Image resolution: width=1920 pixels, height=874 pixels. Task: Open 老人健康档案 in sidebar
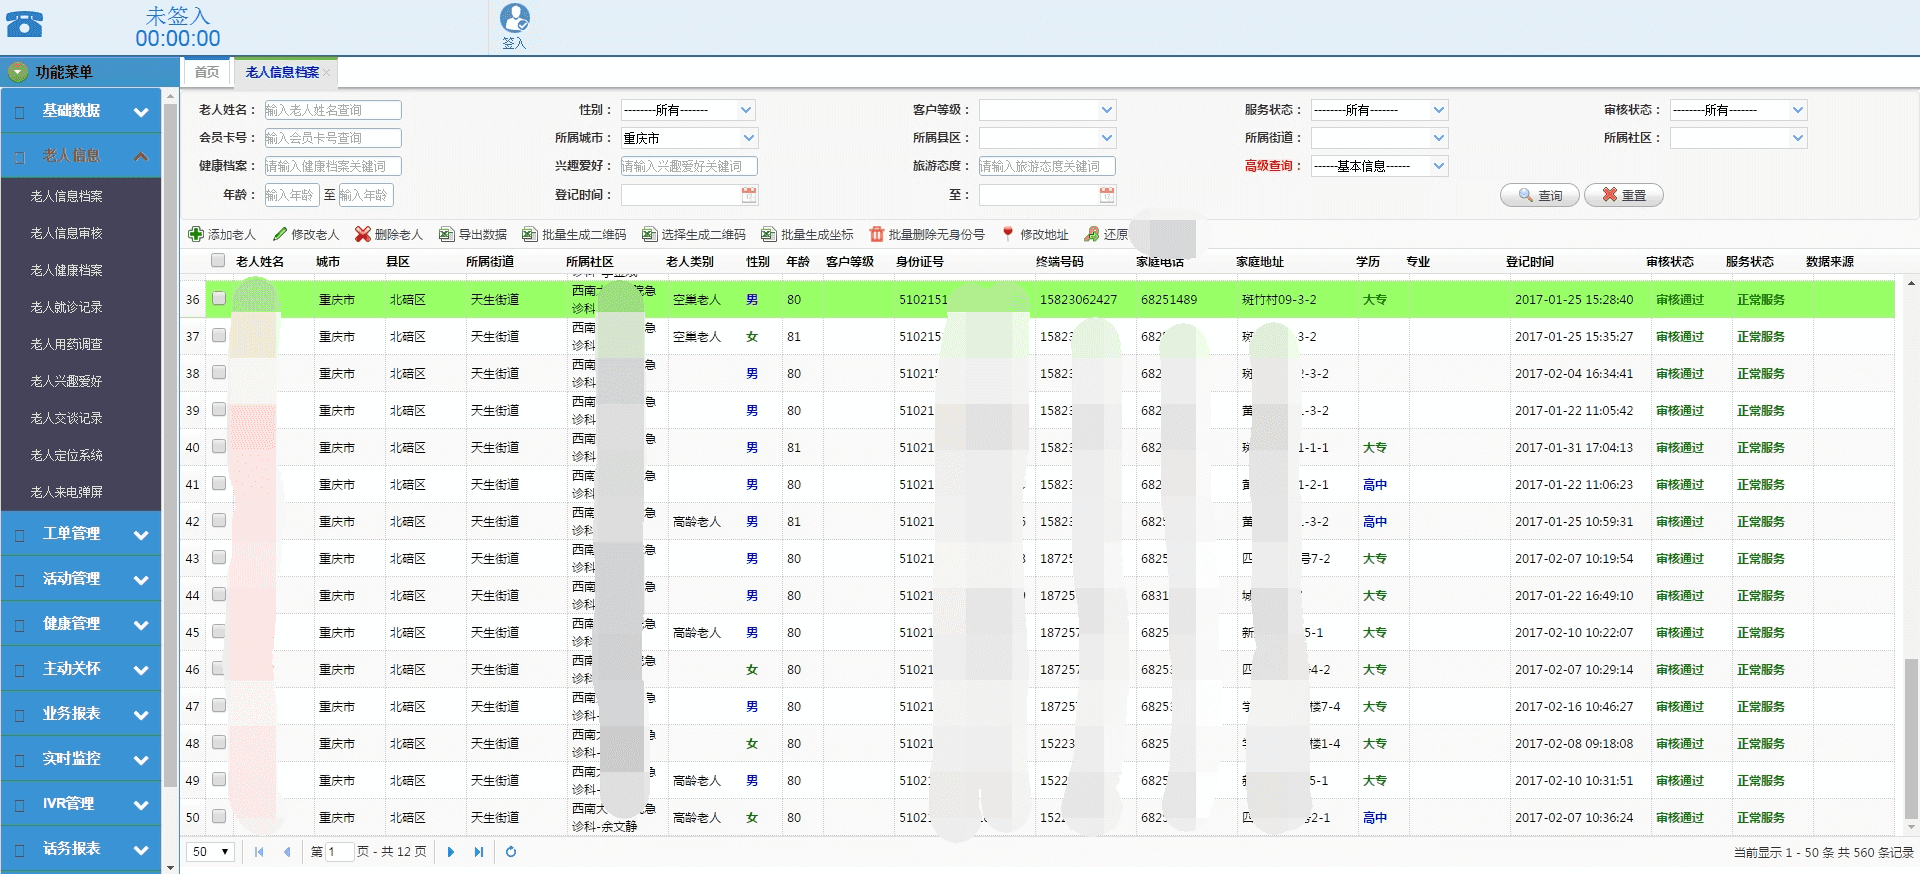coord(67,270)
